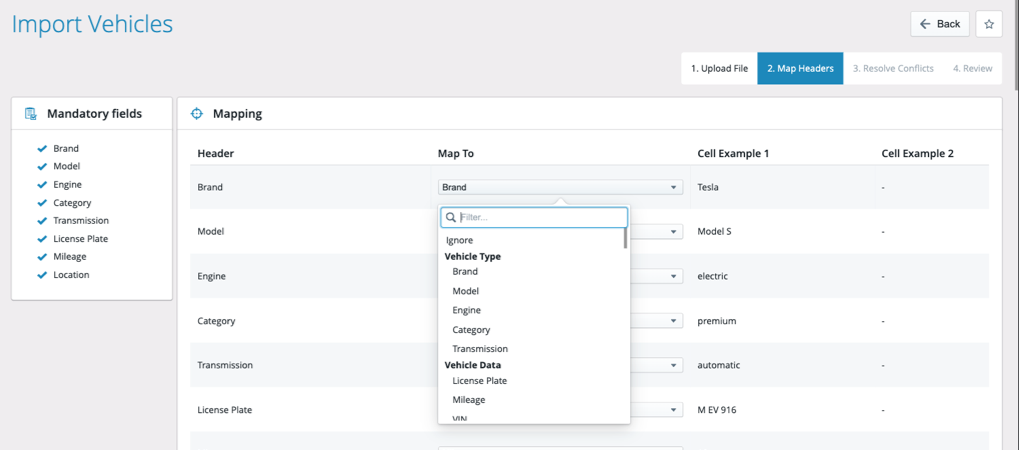1019x450 pixels.
Task: Expand the Transmission row dropdown arrow
Action: coord(674,365)
